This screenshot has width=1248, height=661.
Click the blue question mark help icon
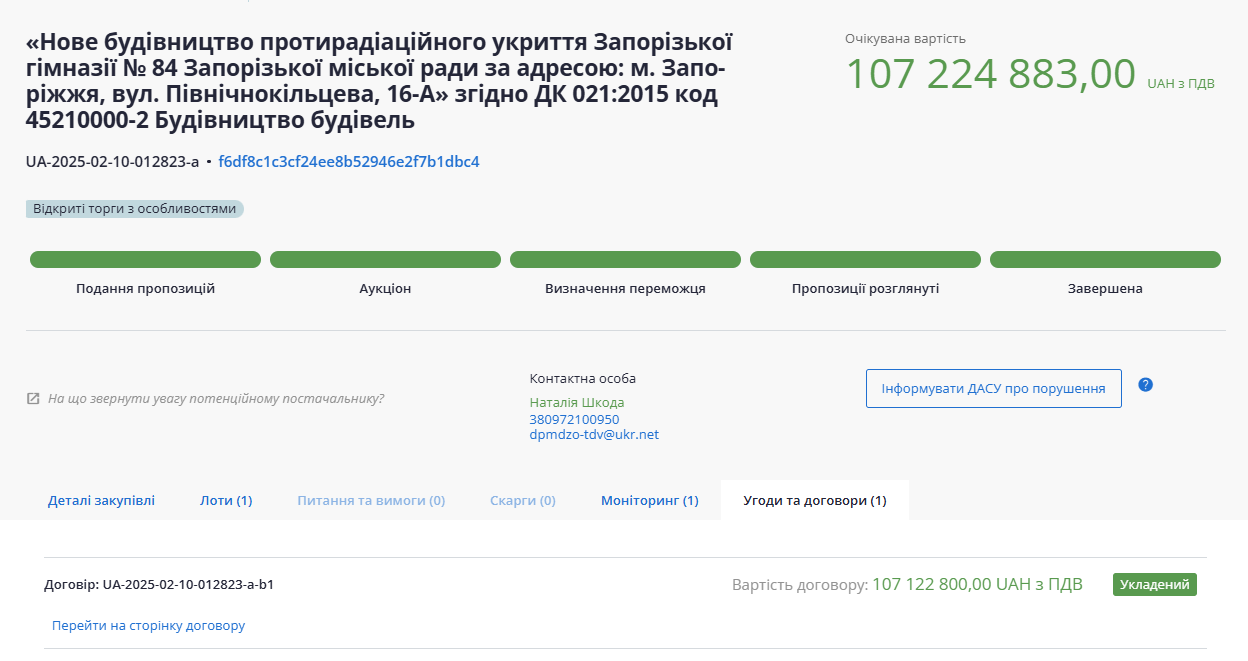click(x=1146, y=385)
